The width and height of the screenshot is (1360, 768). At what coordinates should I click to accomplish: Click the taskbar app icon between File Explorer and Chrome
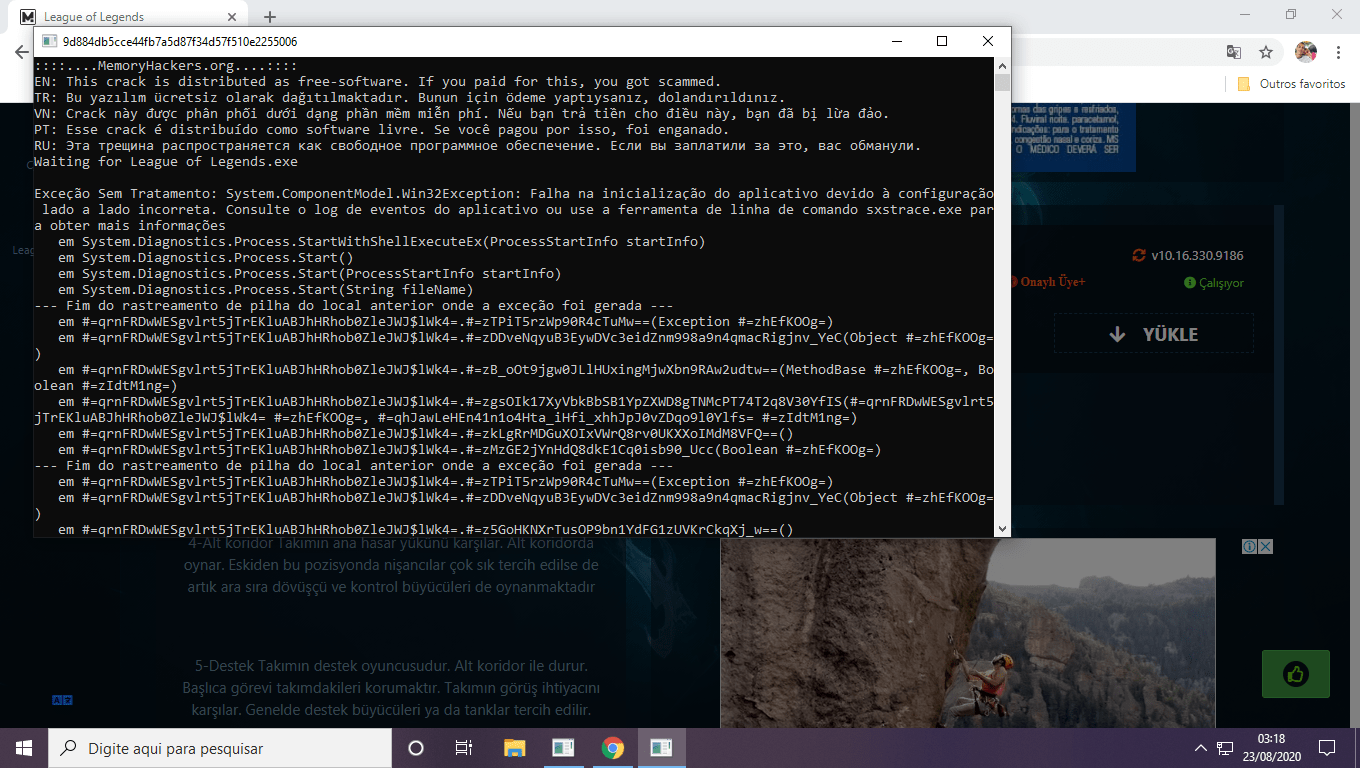point(563,748)
